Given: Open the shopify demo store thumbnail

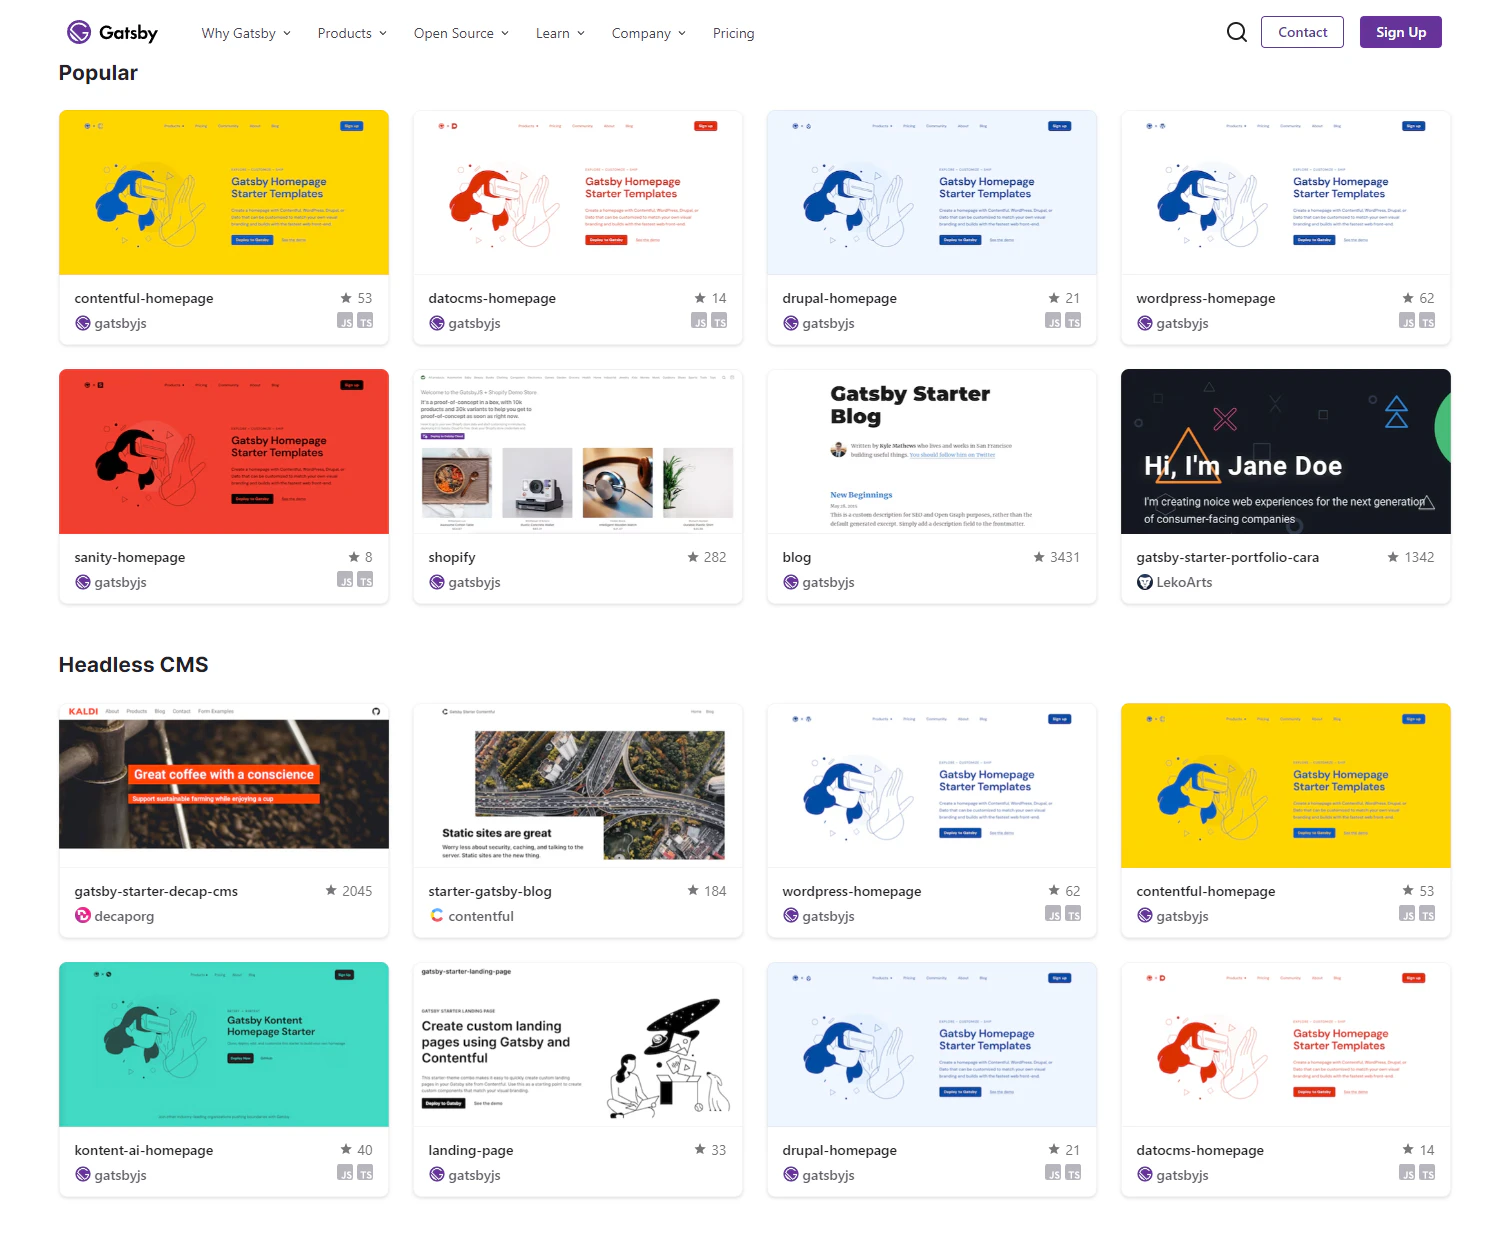Looking at the screenshot, I should 578,451.
